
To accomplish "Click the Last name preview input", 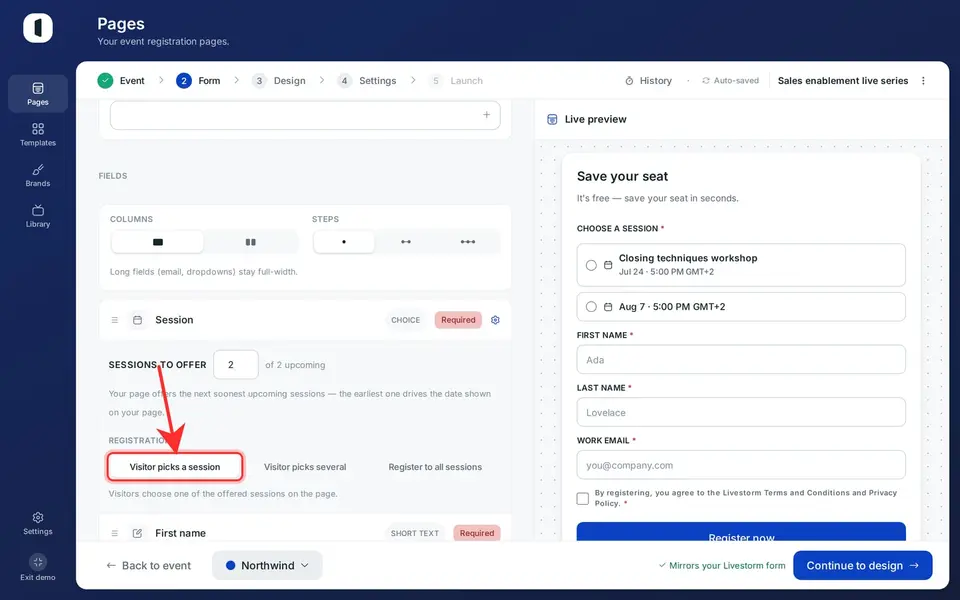I will pos(741,413).
